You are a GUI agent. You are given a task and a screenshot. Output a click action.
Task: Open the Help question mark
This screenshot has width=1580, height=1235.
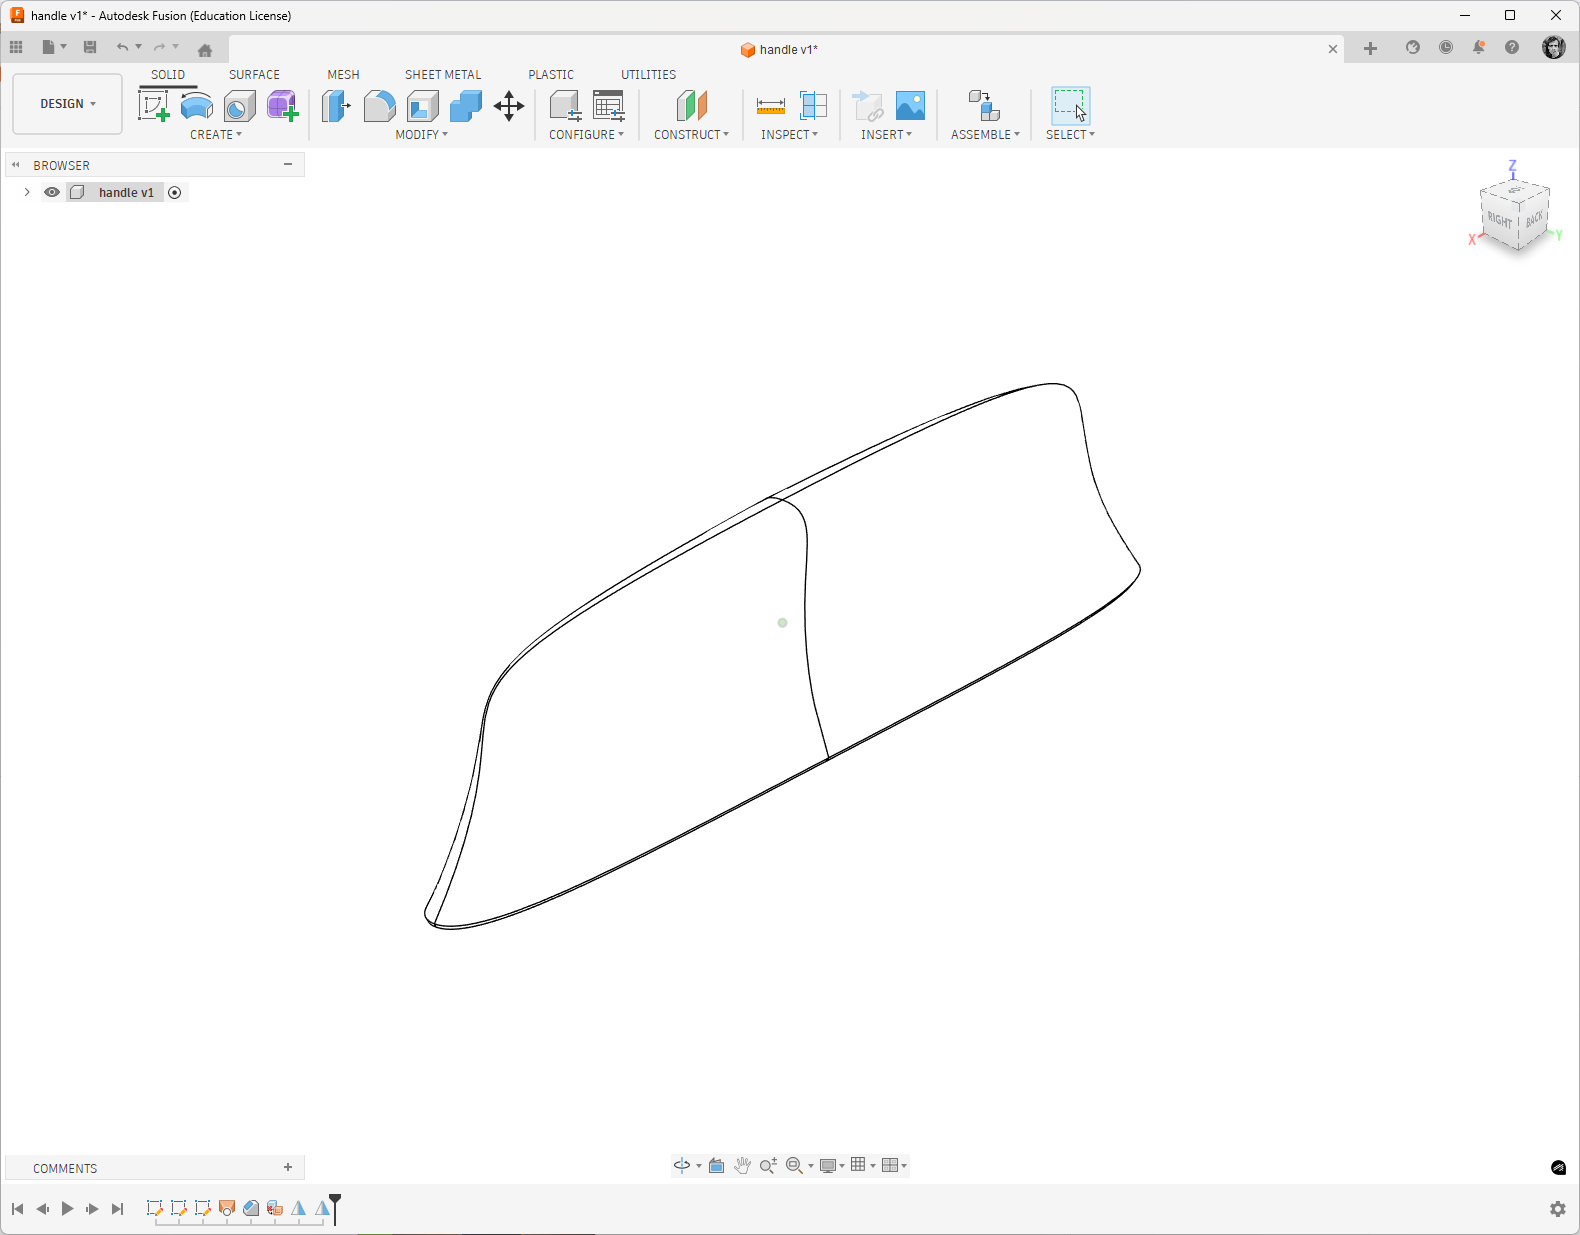click(1512, 47)
